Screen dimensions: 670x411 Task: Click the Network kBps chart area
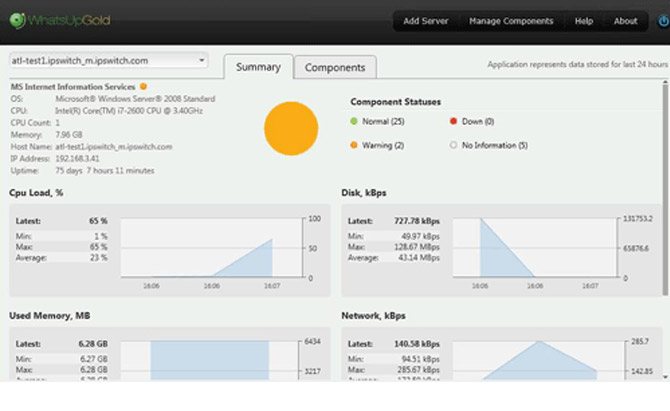point(539,360)
